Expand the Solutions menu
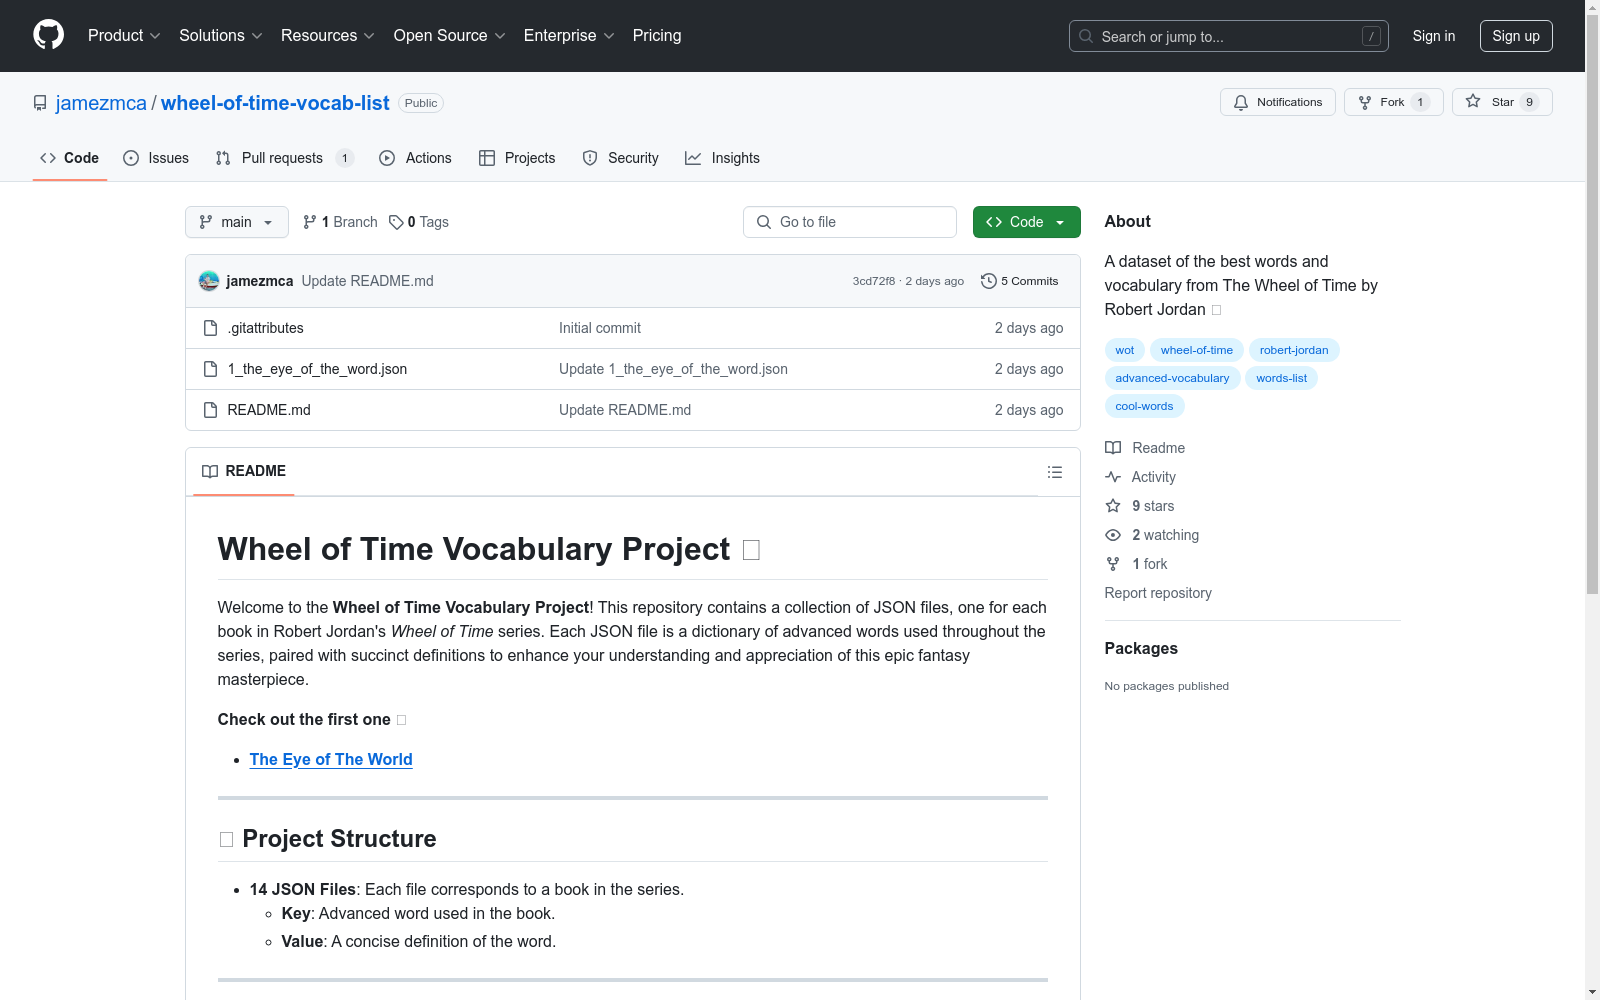Viewport: 1600px width, 1000px height. [221, 36]
